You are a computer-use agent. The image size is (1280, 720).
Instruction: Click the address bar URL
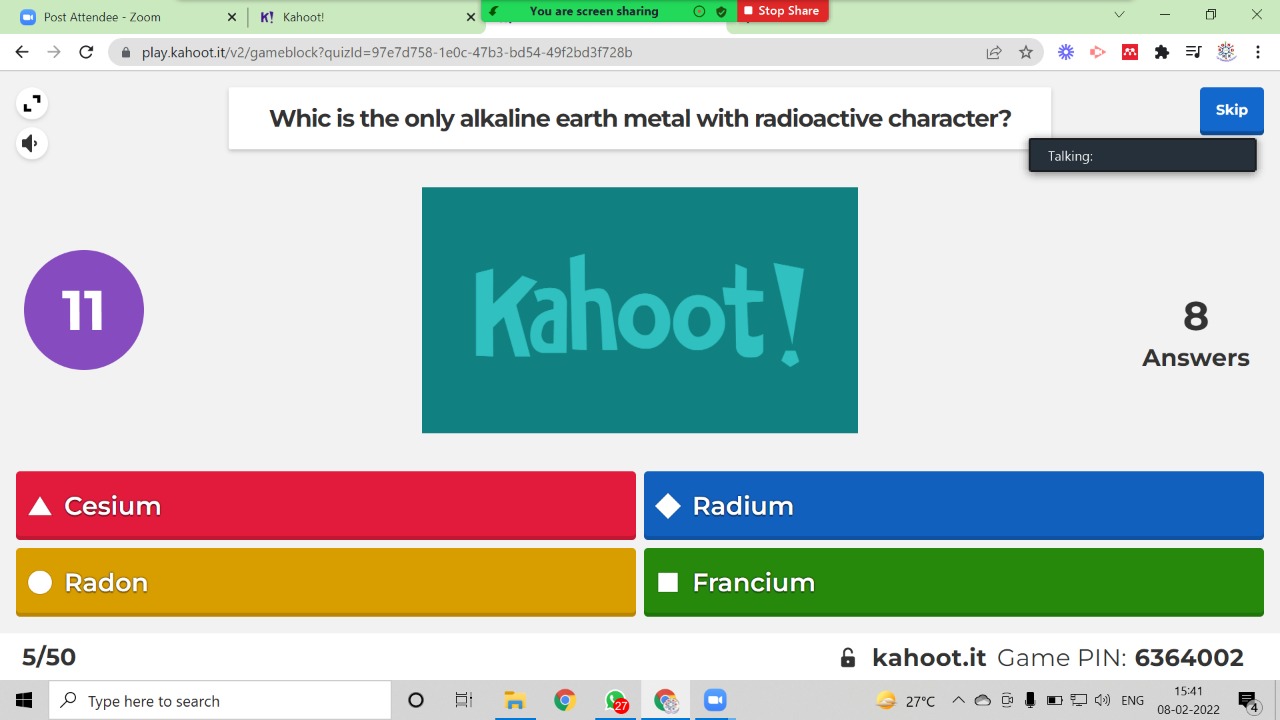tap(387, 52)
